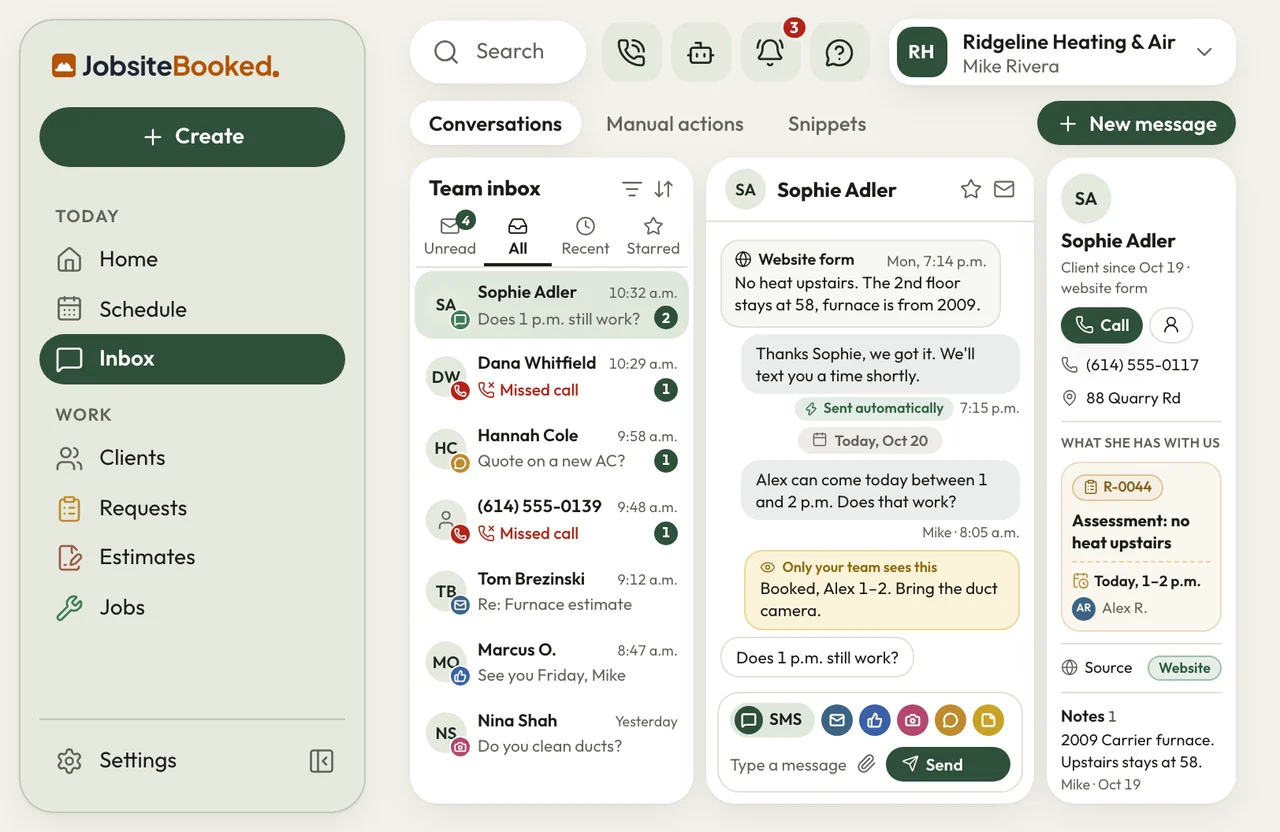Open Dana Whitfield missed call conversation

(x=552, y=376)
